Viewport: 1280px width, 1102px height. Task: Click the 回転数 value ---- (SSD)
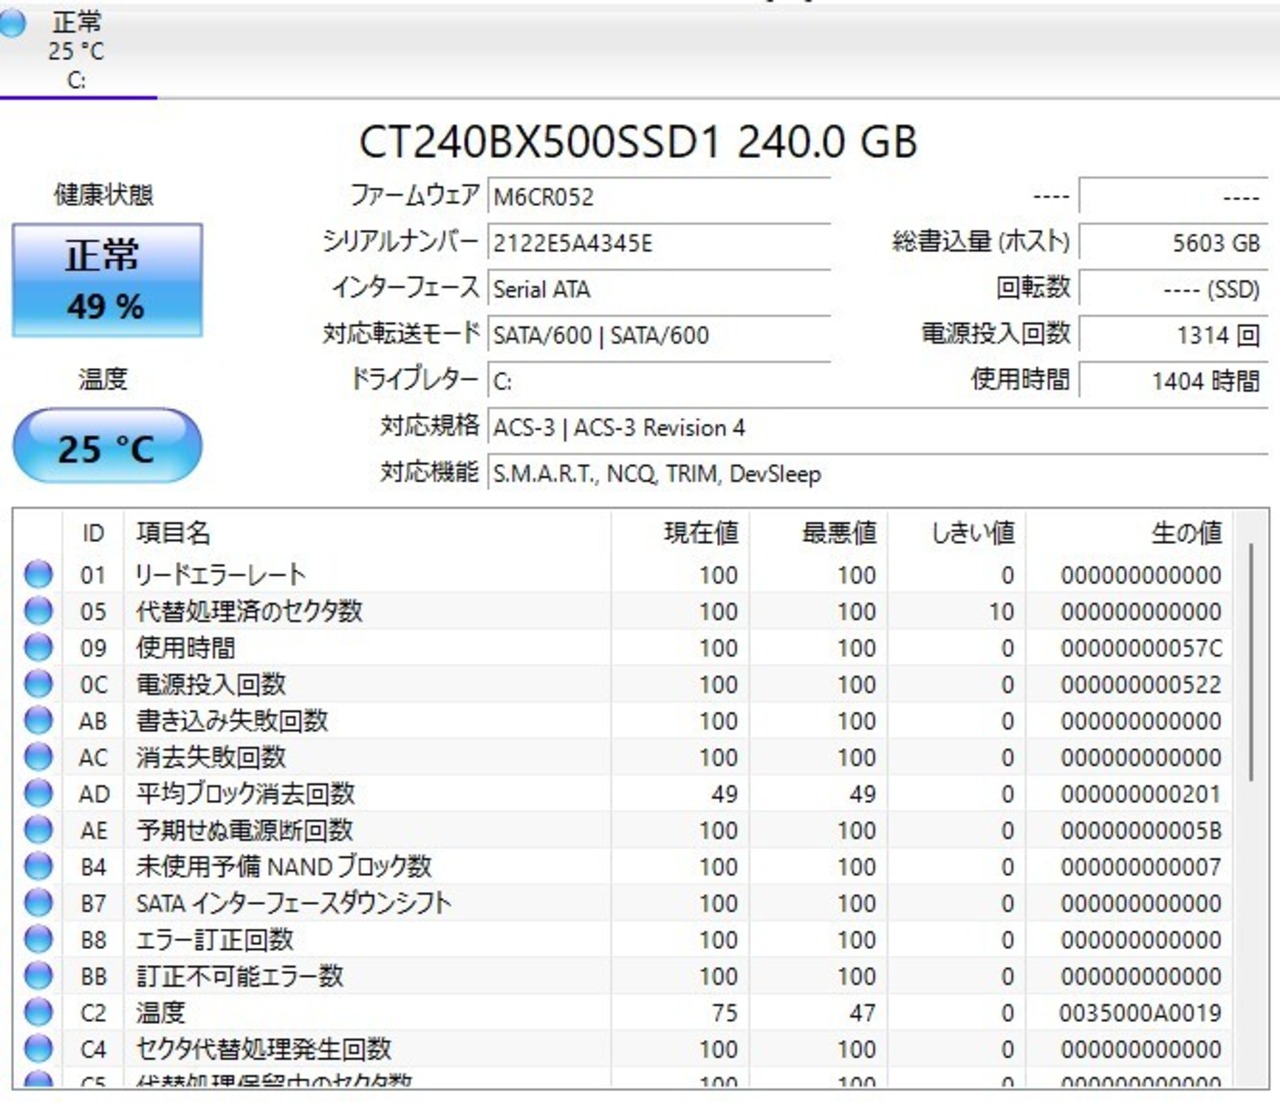click(x=1173, y=289)
